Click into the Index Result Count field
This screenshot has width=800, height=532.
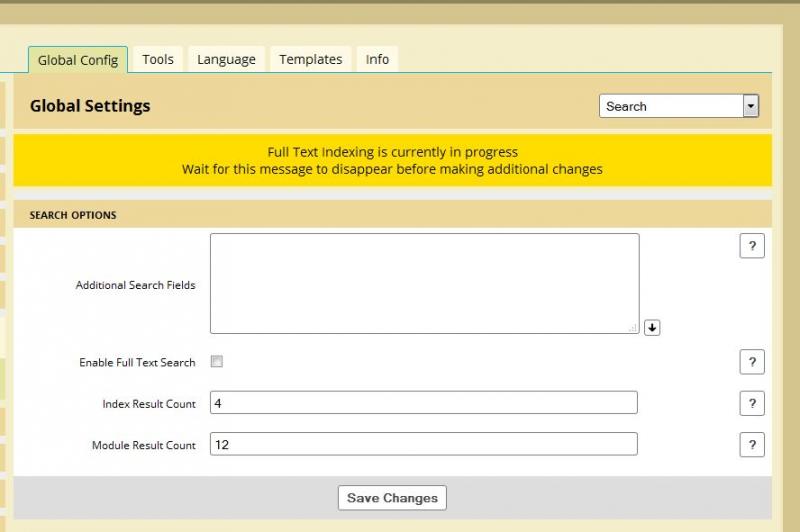[x=424, y=403]
